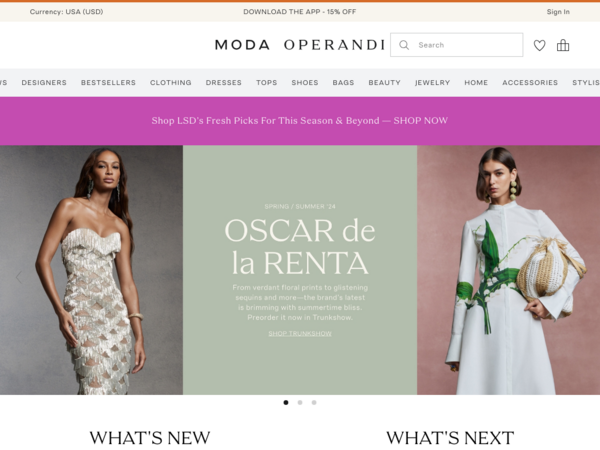Select the first carousel dot
This screenshot has height=450, width=600.
286,403
